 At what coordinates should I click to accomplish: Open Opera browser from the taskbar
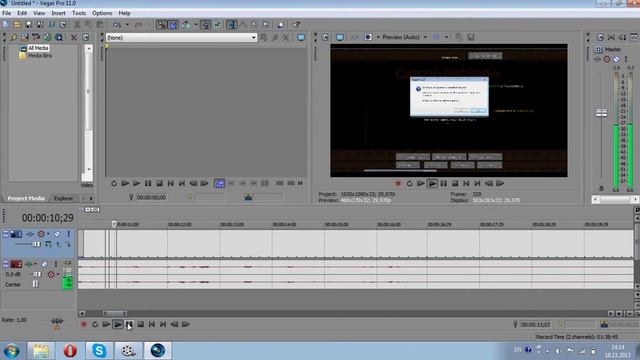[x=70, y=350]
